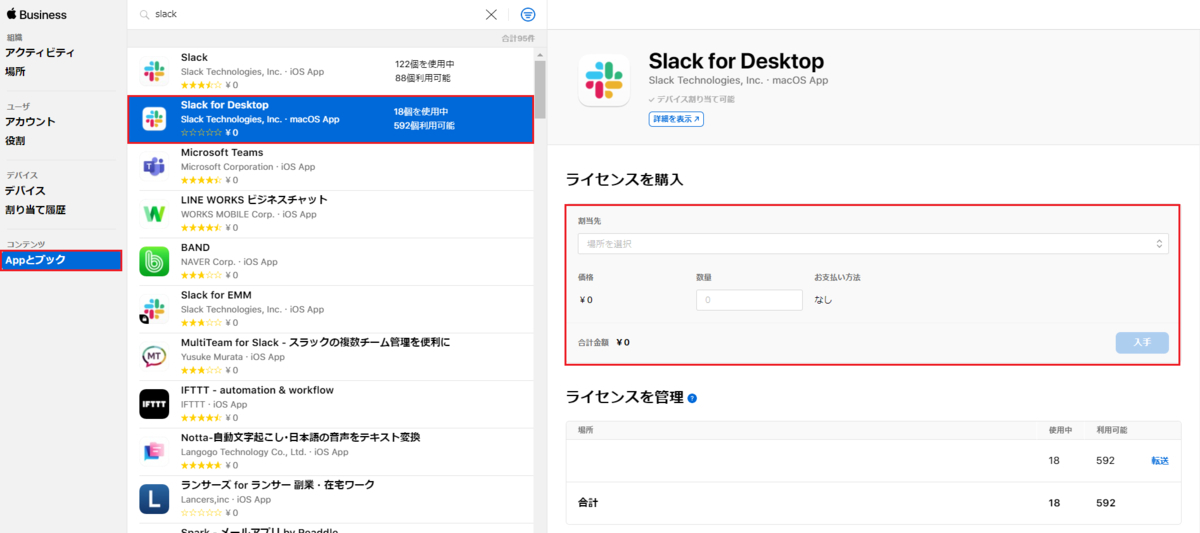Image resolution: width=1200 pixels, height=533 pixels.
Task: Click the Apple Business logo
Action: coord(36,15)
